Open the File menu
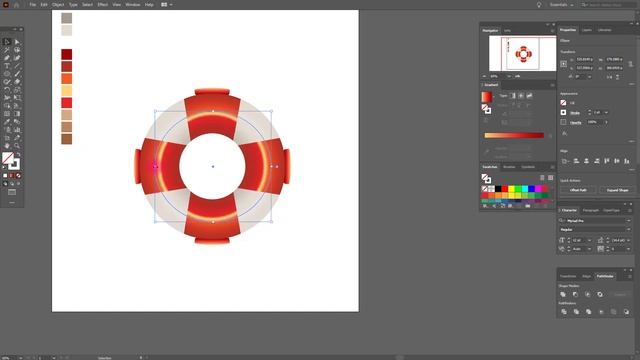Image resolution: width=640 pixels, height=360 pixels. point(33,4)
